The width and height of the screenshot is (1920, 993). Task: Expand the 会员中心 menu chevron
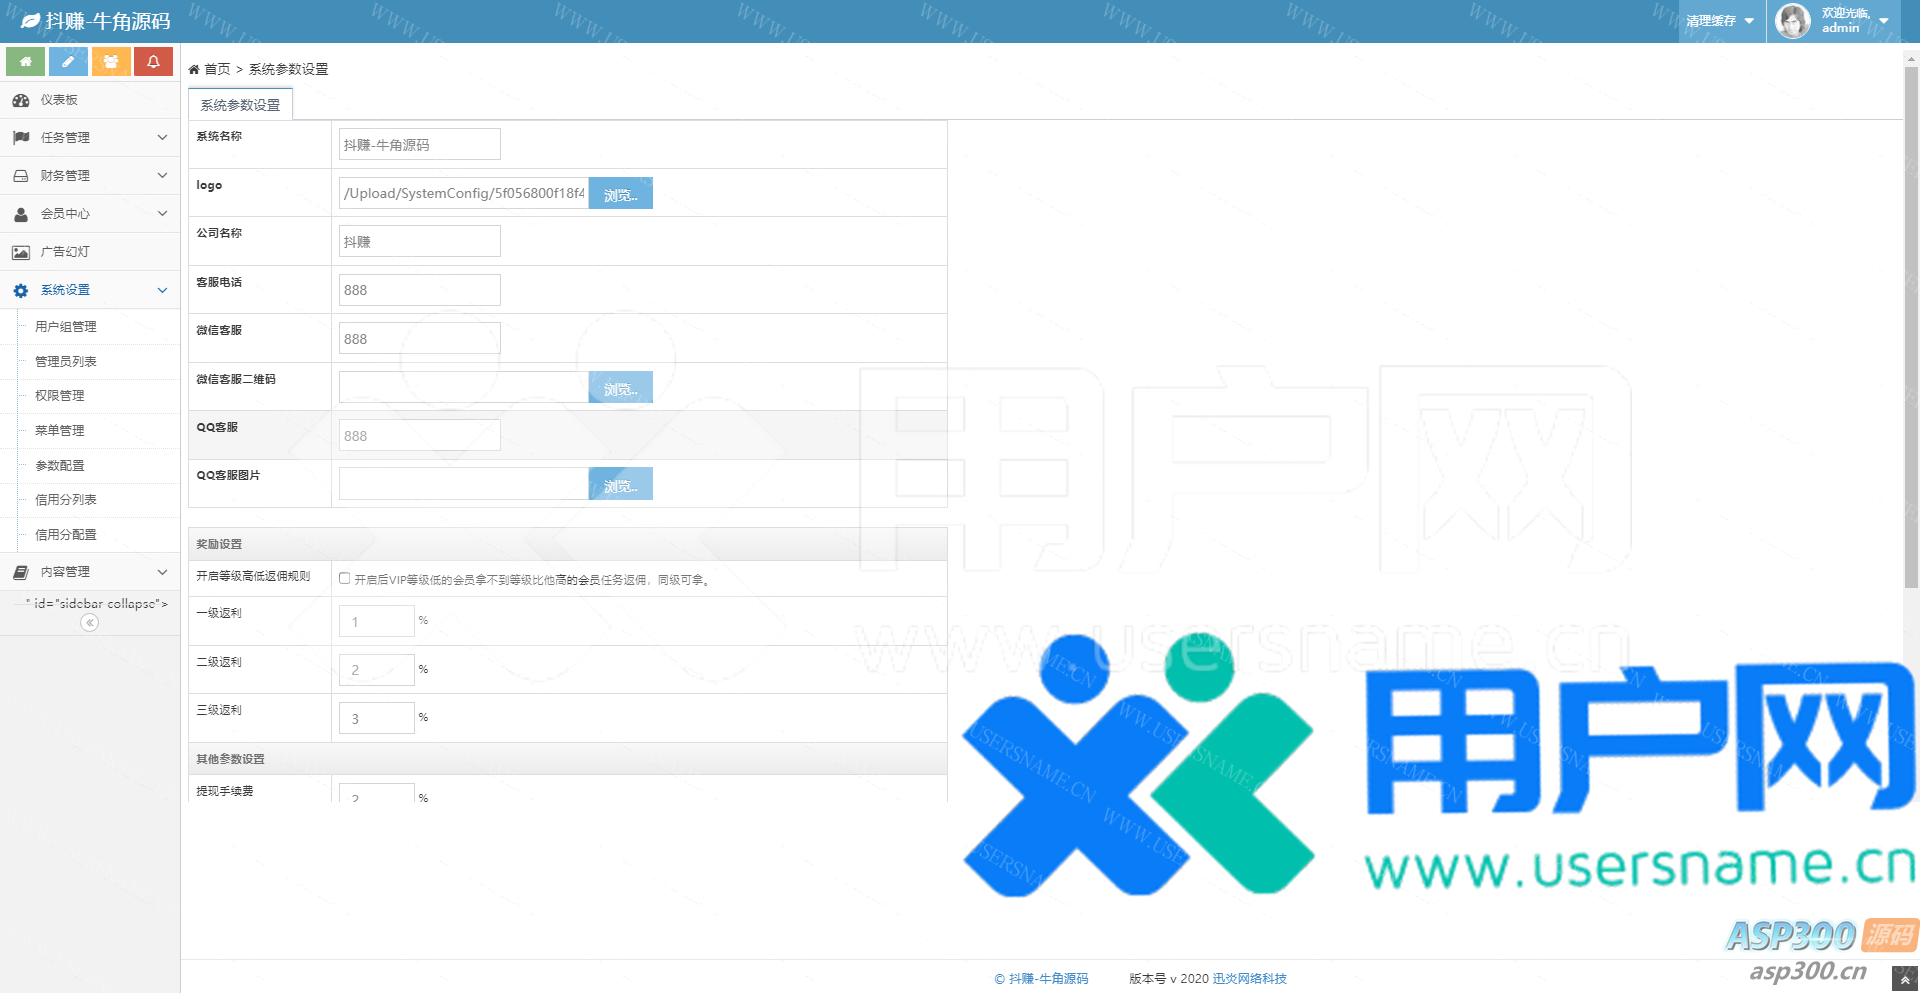coord(162,213)
